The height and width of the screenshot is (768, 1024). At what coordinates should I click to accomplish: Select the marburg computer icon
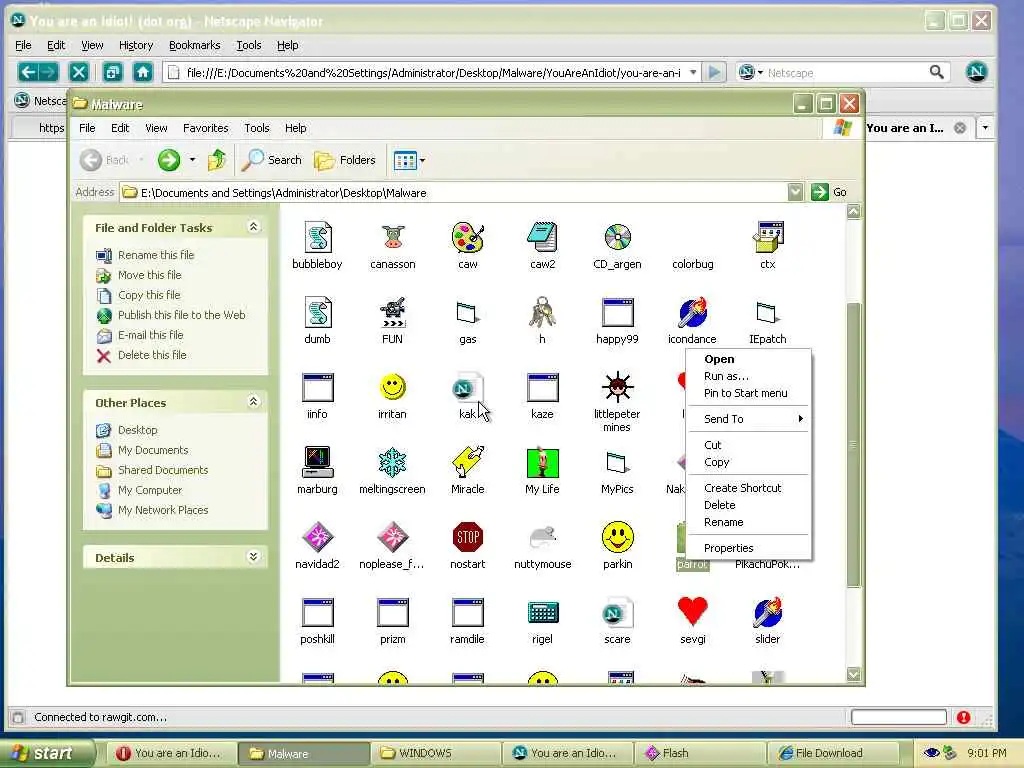click(x=317, y=462)
